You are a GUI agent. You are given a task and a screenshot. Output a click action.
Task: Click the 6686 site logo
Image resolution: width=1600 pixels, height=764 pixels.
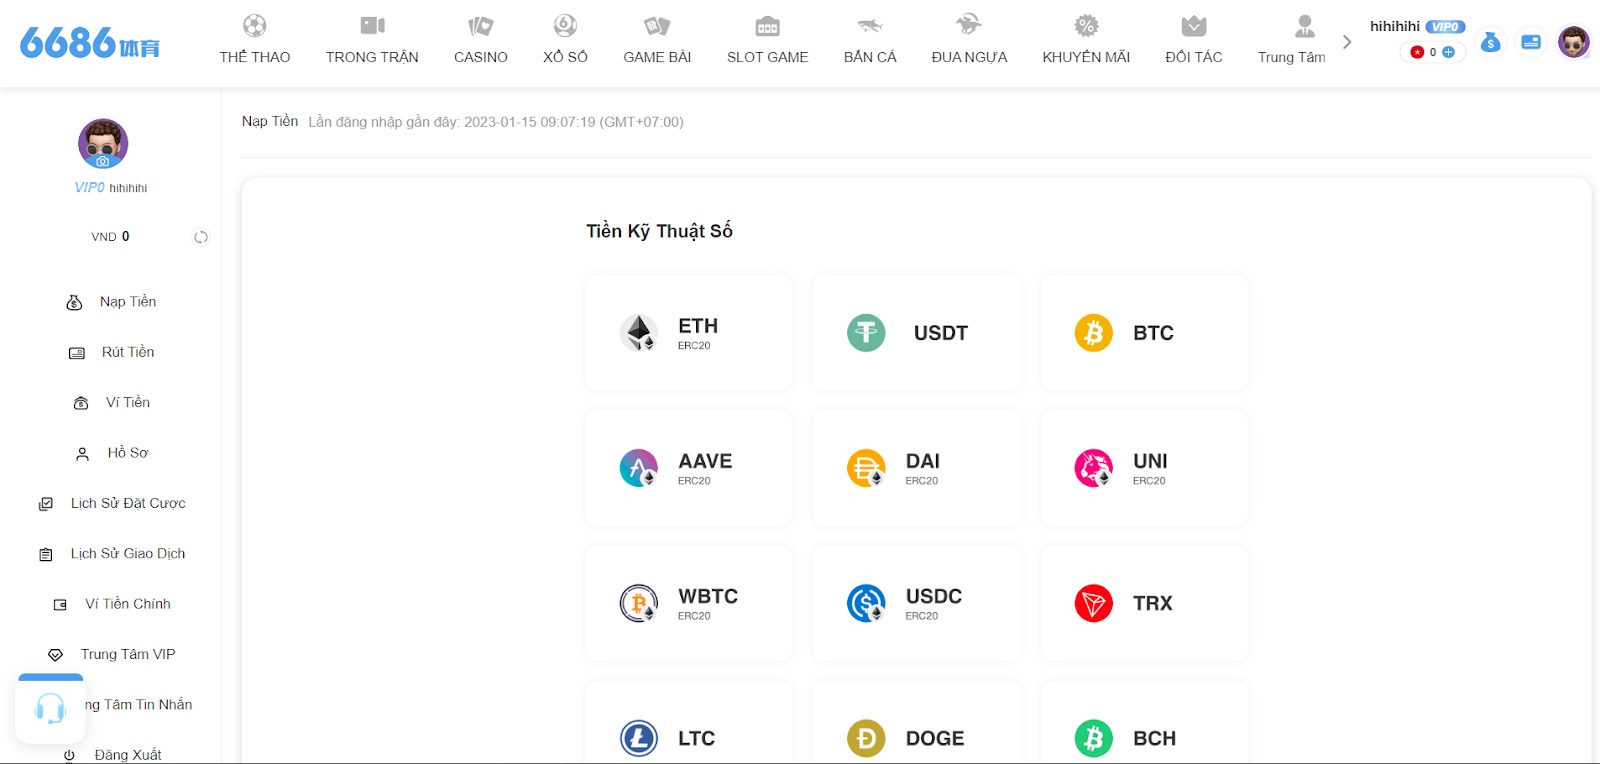[90, 42]
